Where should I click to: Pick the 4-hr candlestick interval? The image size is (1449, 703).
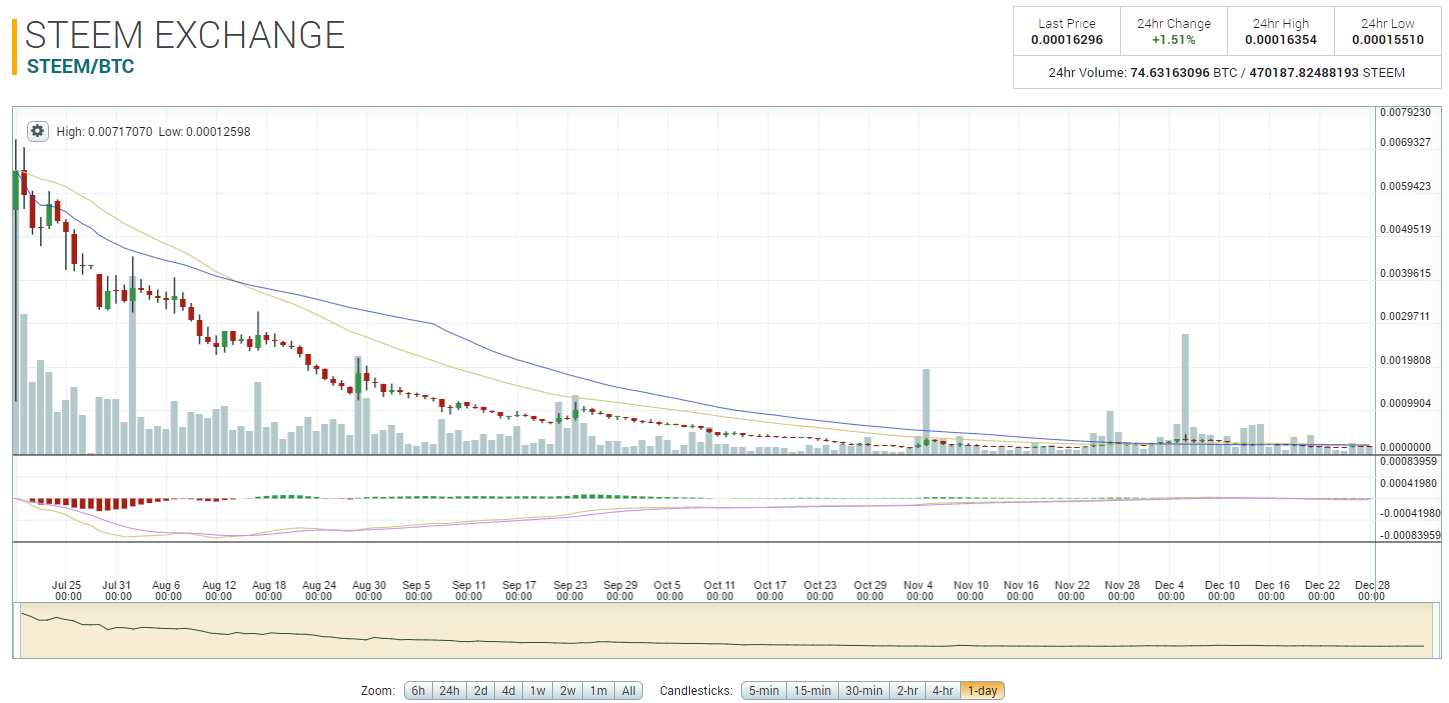coord(942,690)
